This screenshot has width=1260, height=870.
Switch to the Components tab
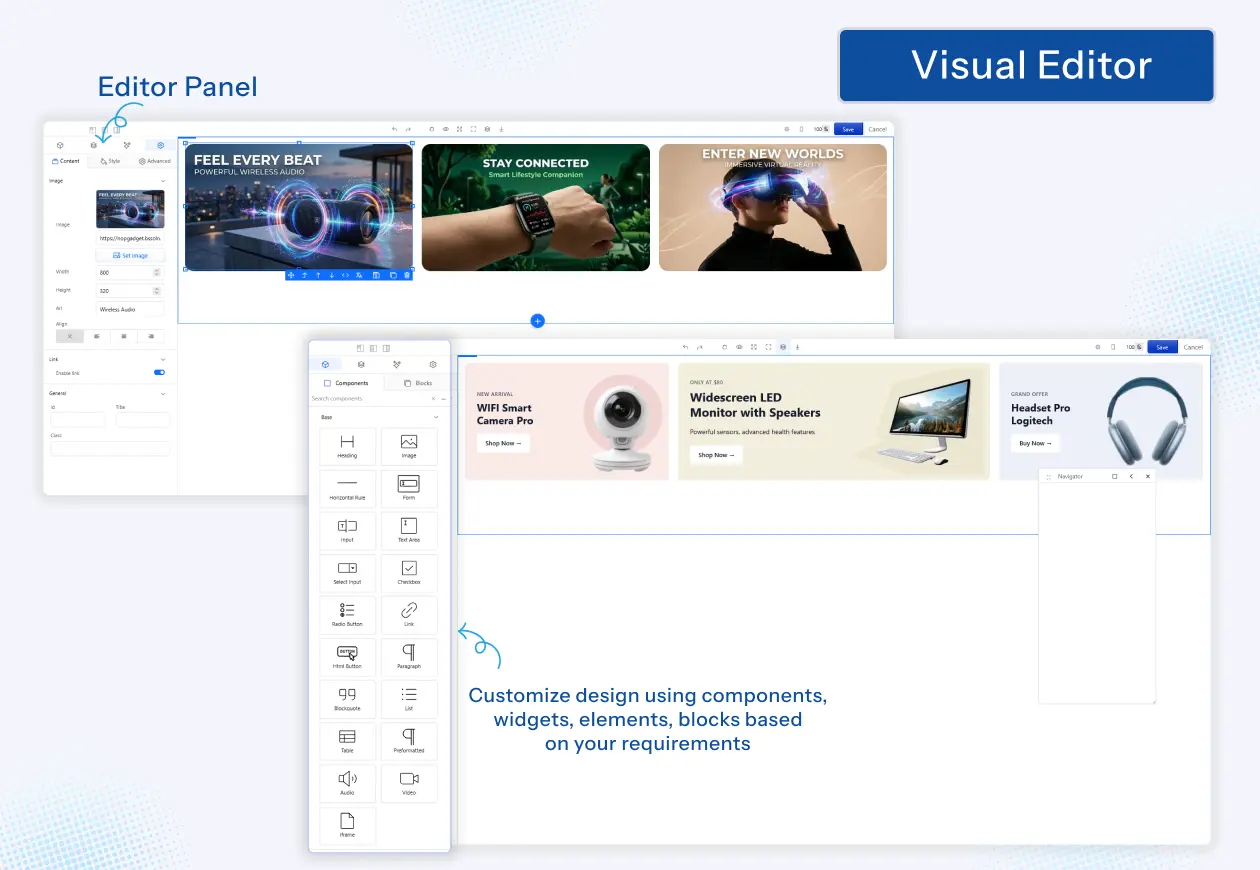click(345, 383)
